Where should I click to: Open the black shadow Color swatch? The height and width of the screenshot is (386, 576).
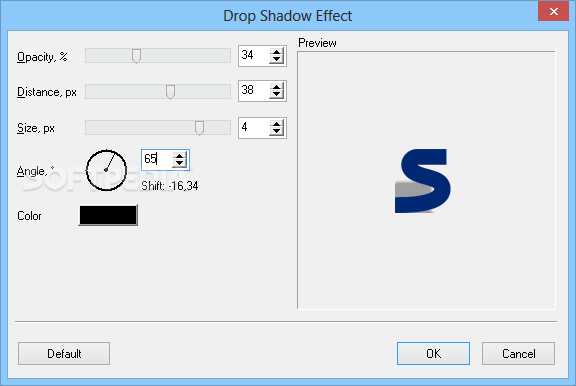tap(108, 215)
